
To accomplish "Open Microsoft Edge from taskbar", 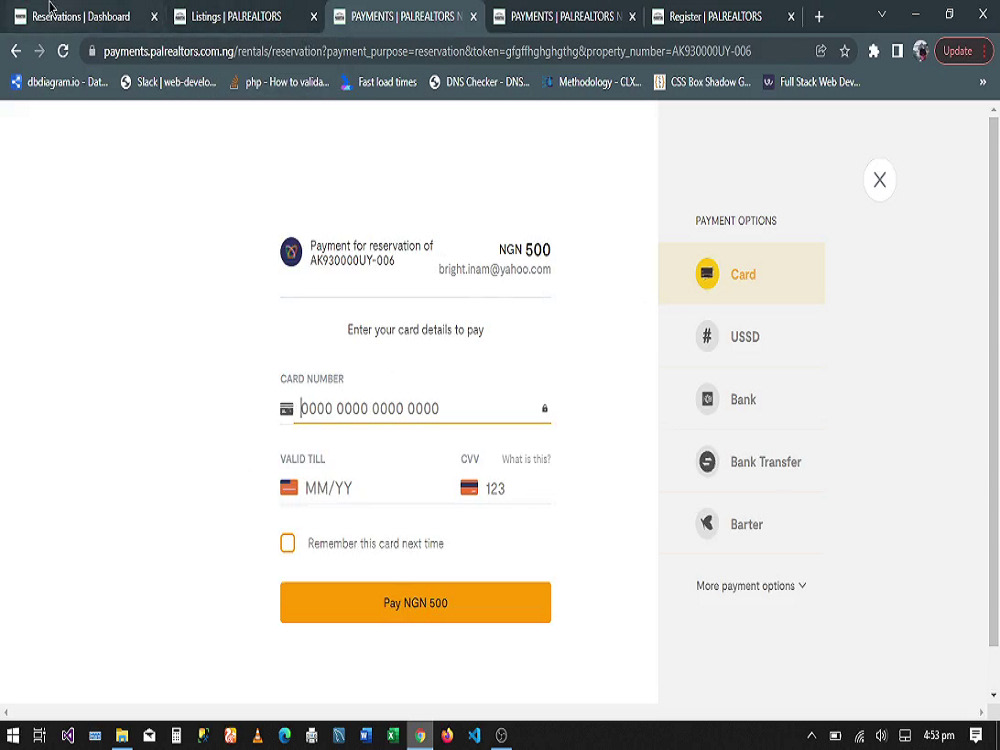I will [284, 735].
